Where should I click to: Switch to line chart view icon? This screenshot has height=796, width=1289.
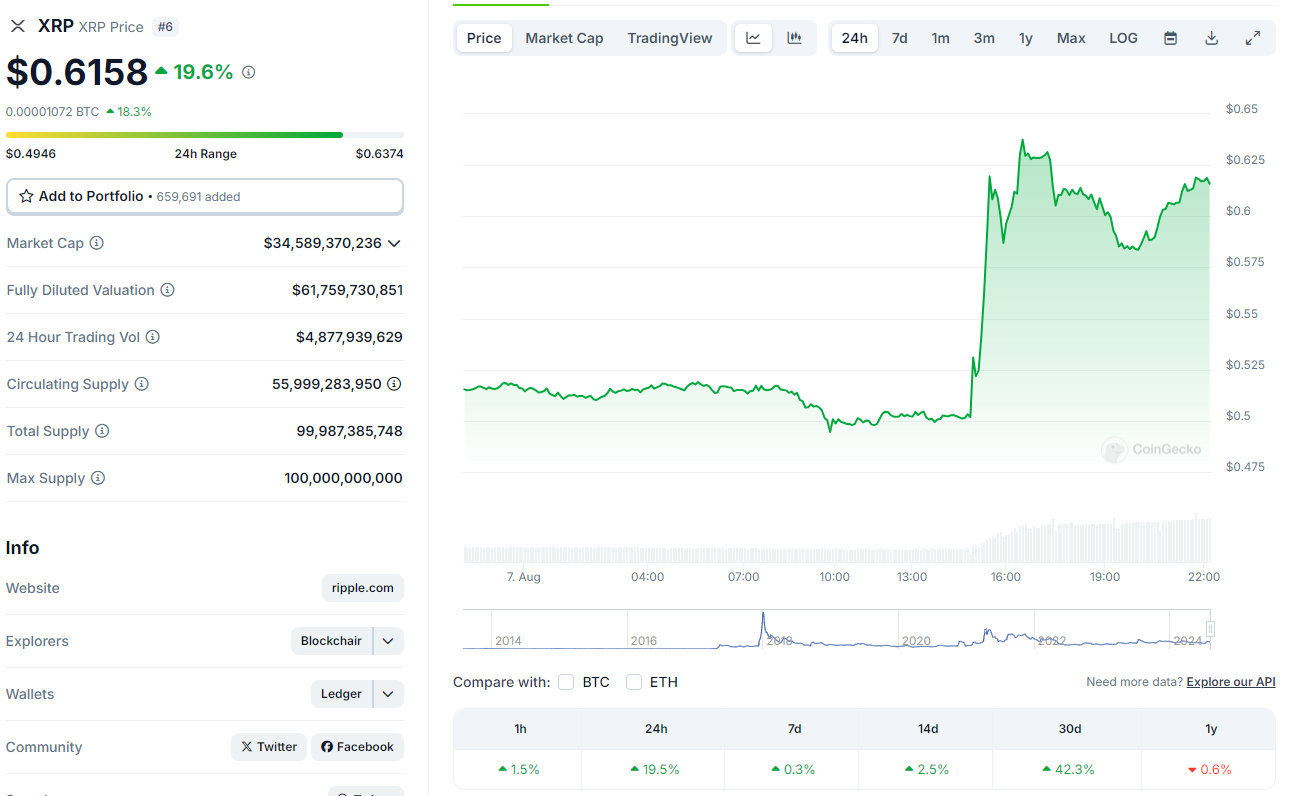(x=754, y=38)
